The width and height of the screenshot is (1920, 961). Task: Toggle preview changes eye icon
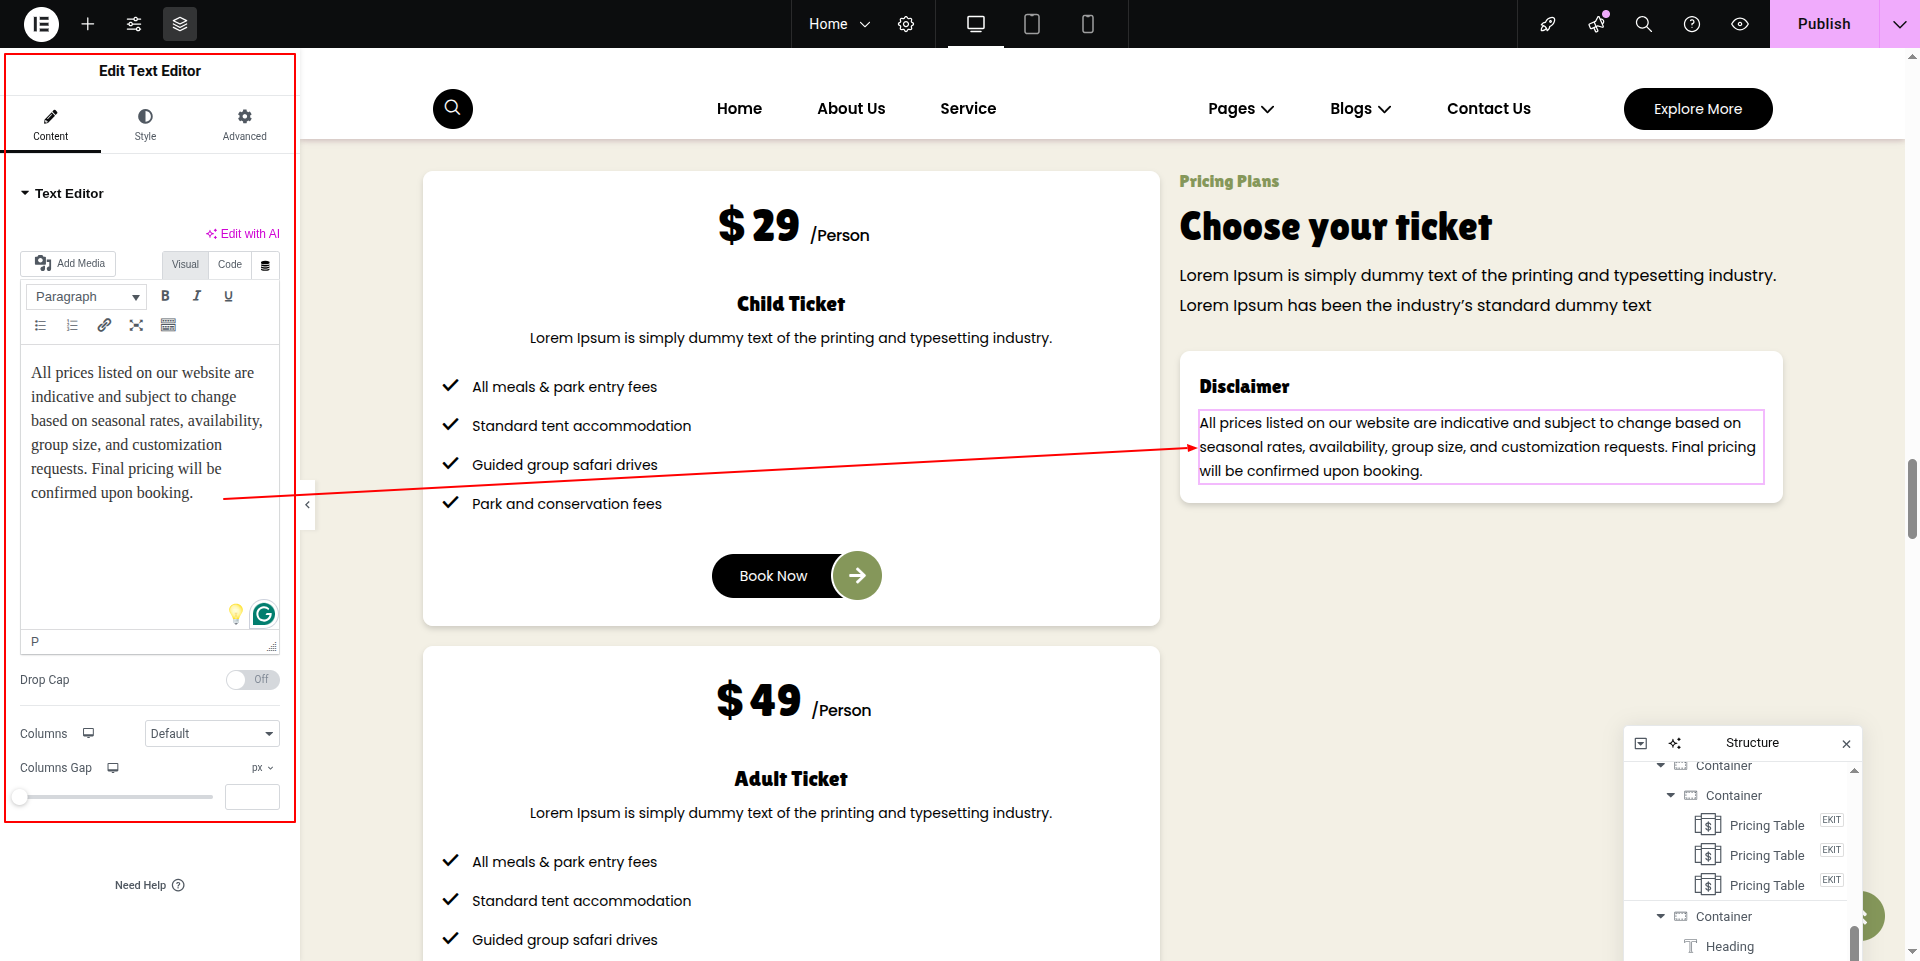(1740, 24)
